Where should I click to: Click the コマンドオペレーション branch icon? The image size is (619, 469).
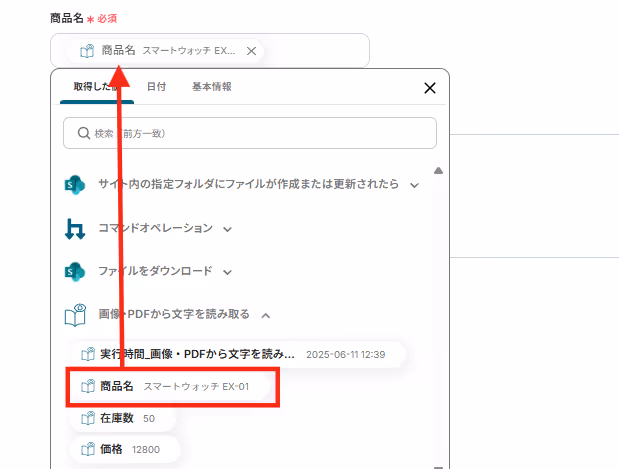pos(75,229)
